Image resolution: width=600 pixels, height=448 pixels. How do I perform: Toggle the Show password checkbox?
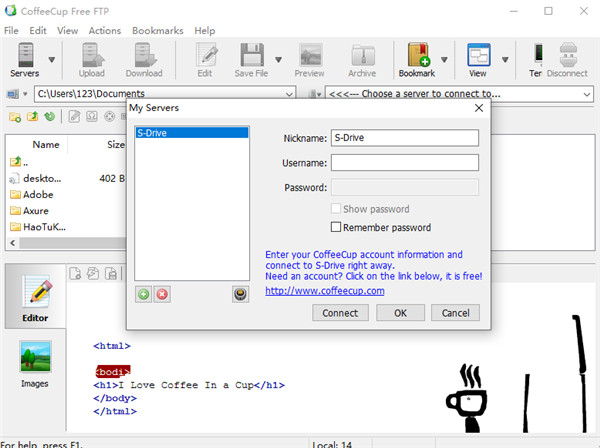(x=336, y=209)
